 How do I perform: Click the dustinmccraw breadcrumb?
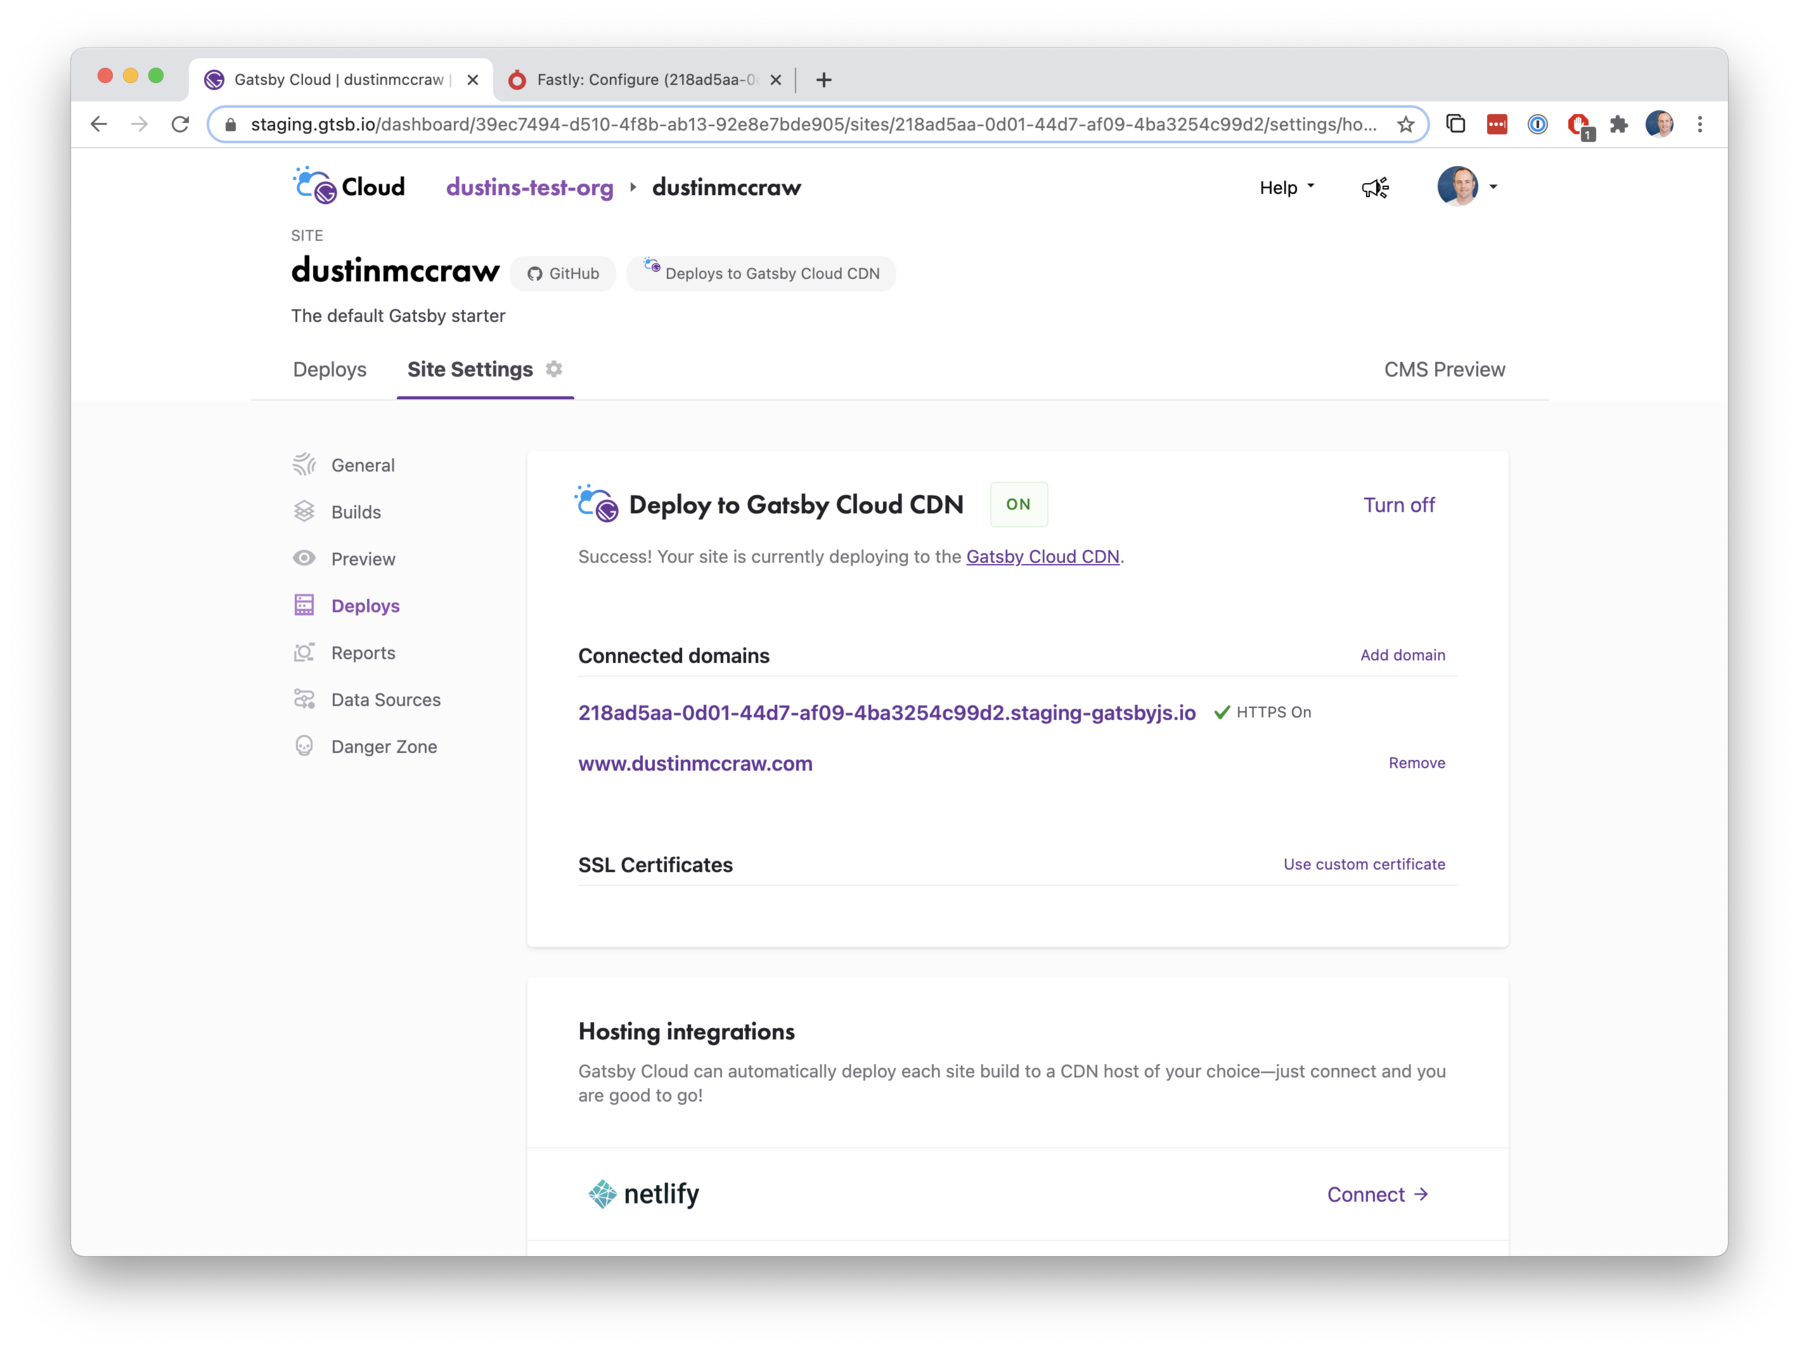point(726,187)
